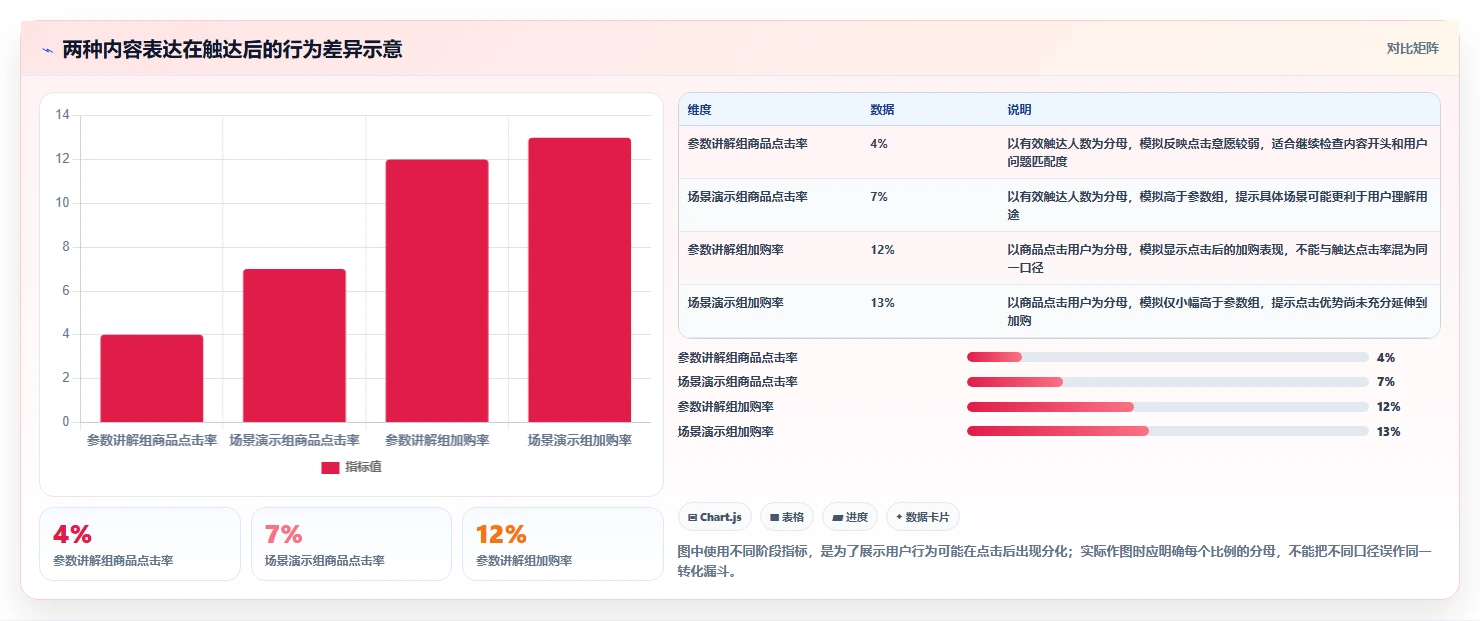Open the 4% 参数讲解组商品点击率 stat card
Image resolution: width=1480 pixels, height=621 pixels.
140,544
